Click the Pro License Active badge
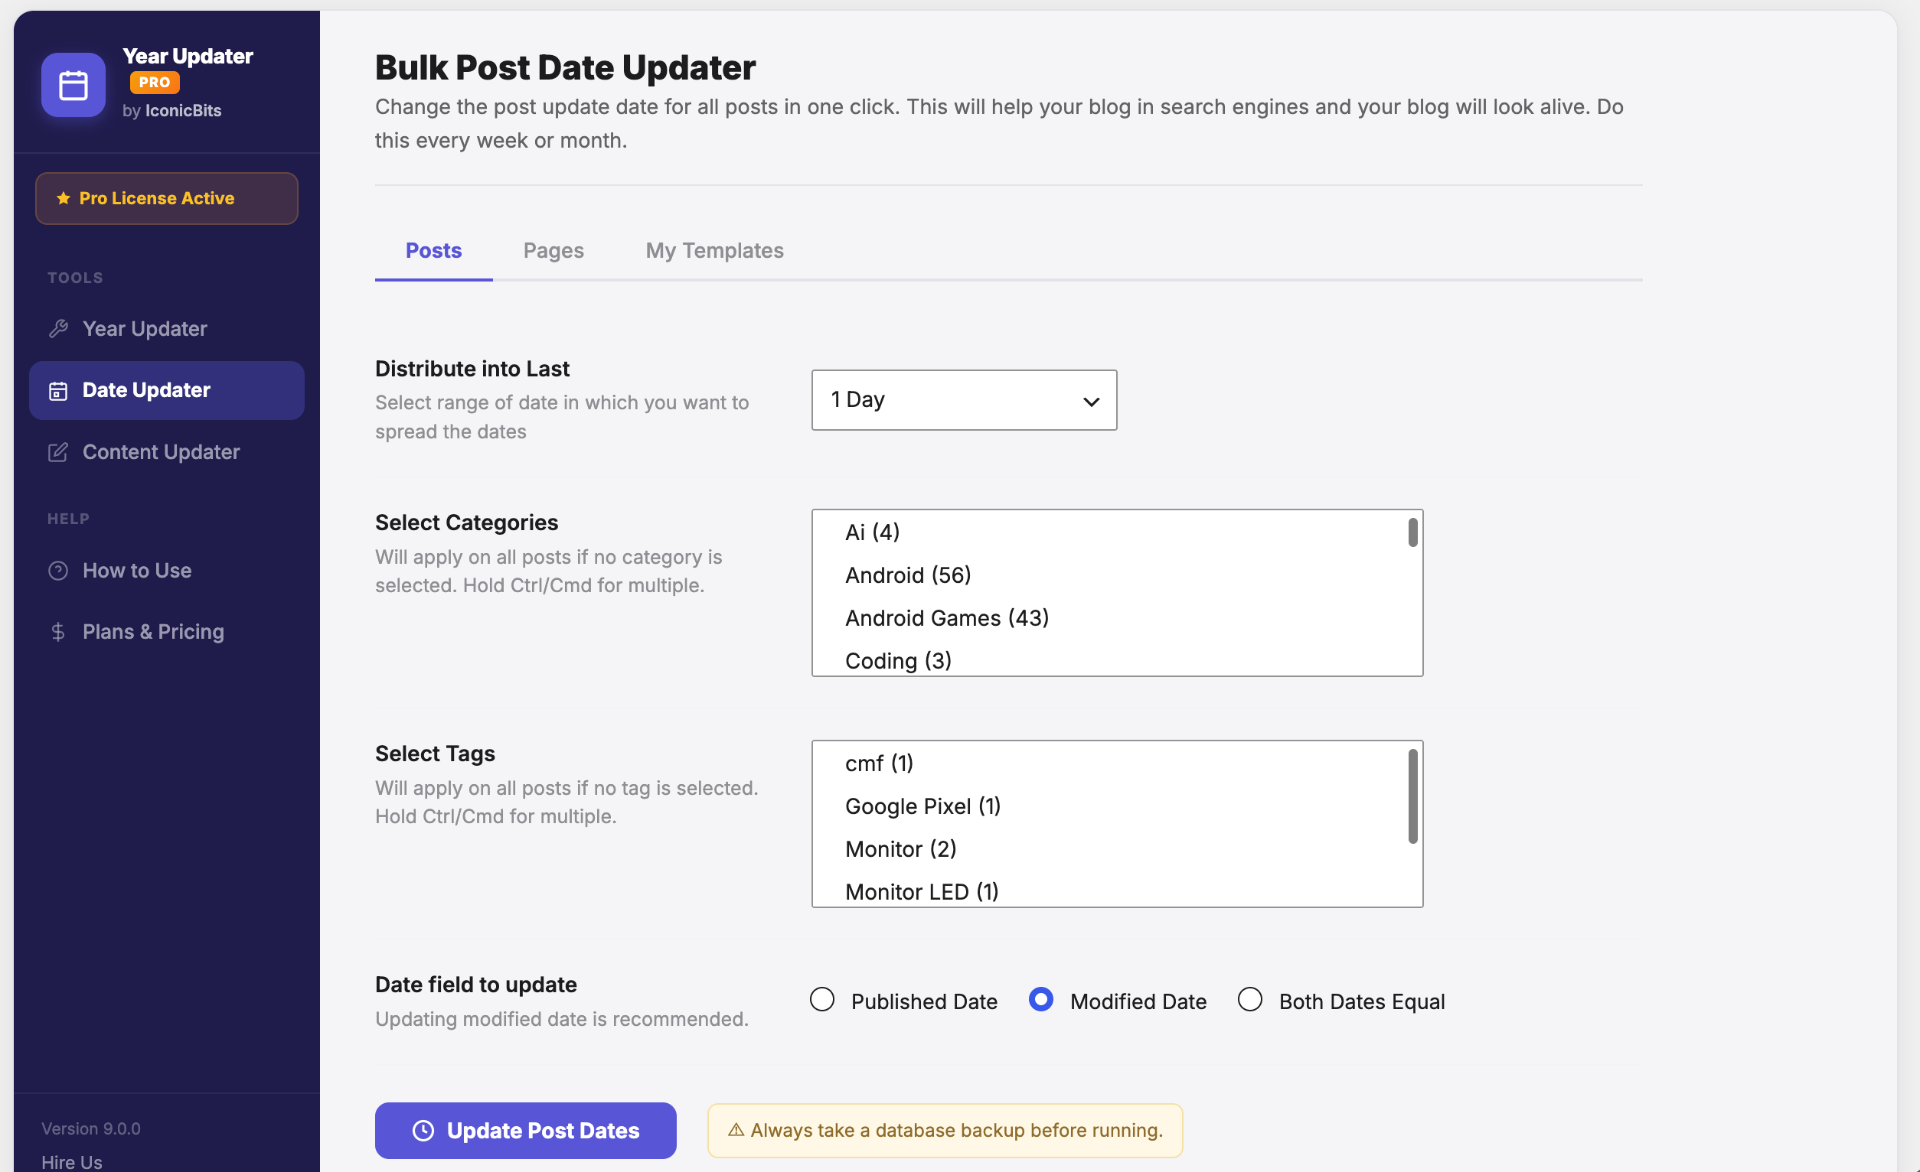This screenshot has width=1920, height=1172. [166, 198]
